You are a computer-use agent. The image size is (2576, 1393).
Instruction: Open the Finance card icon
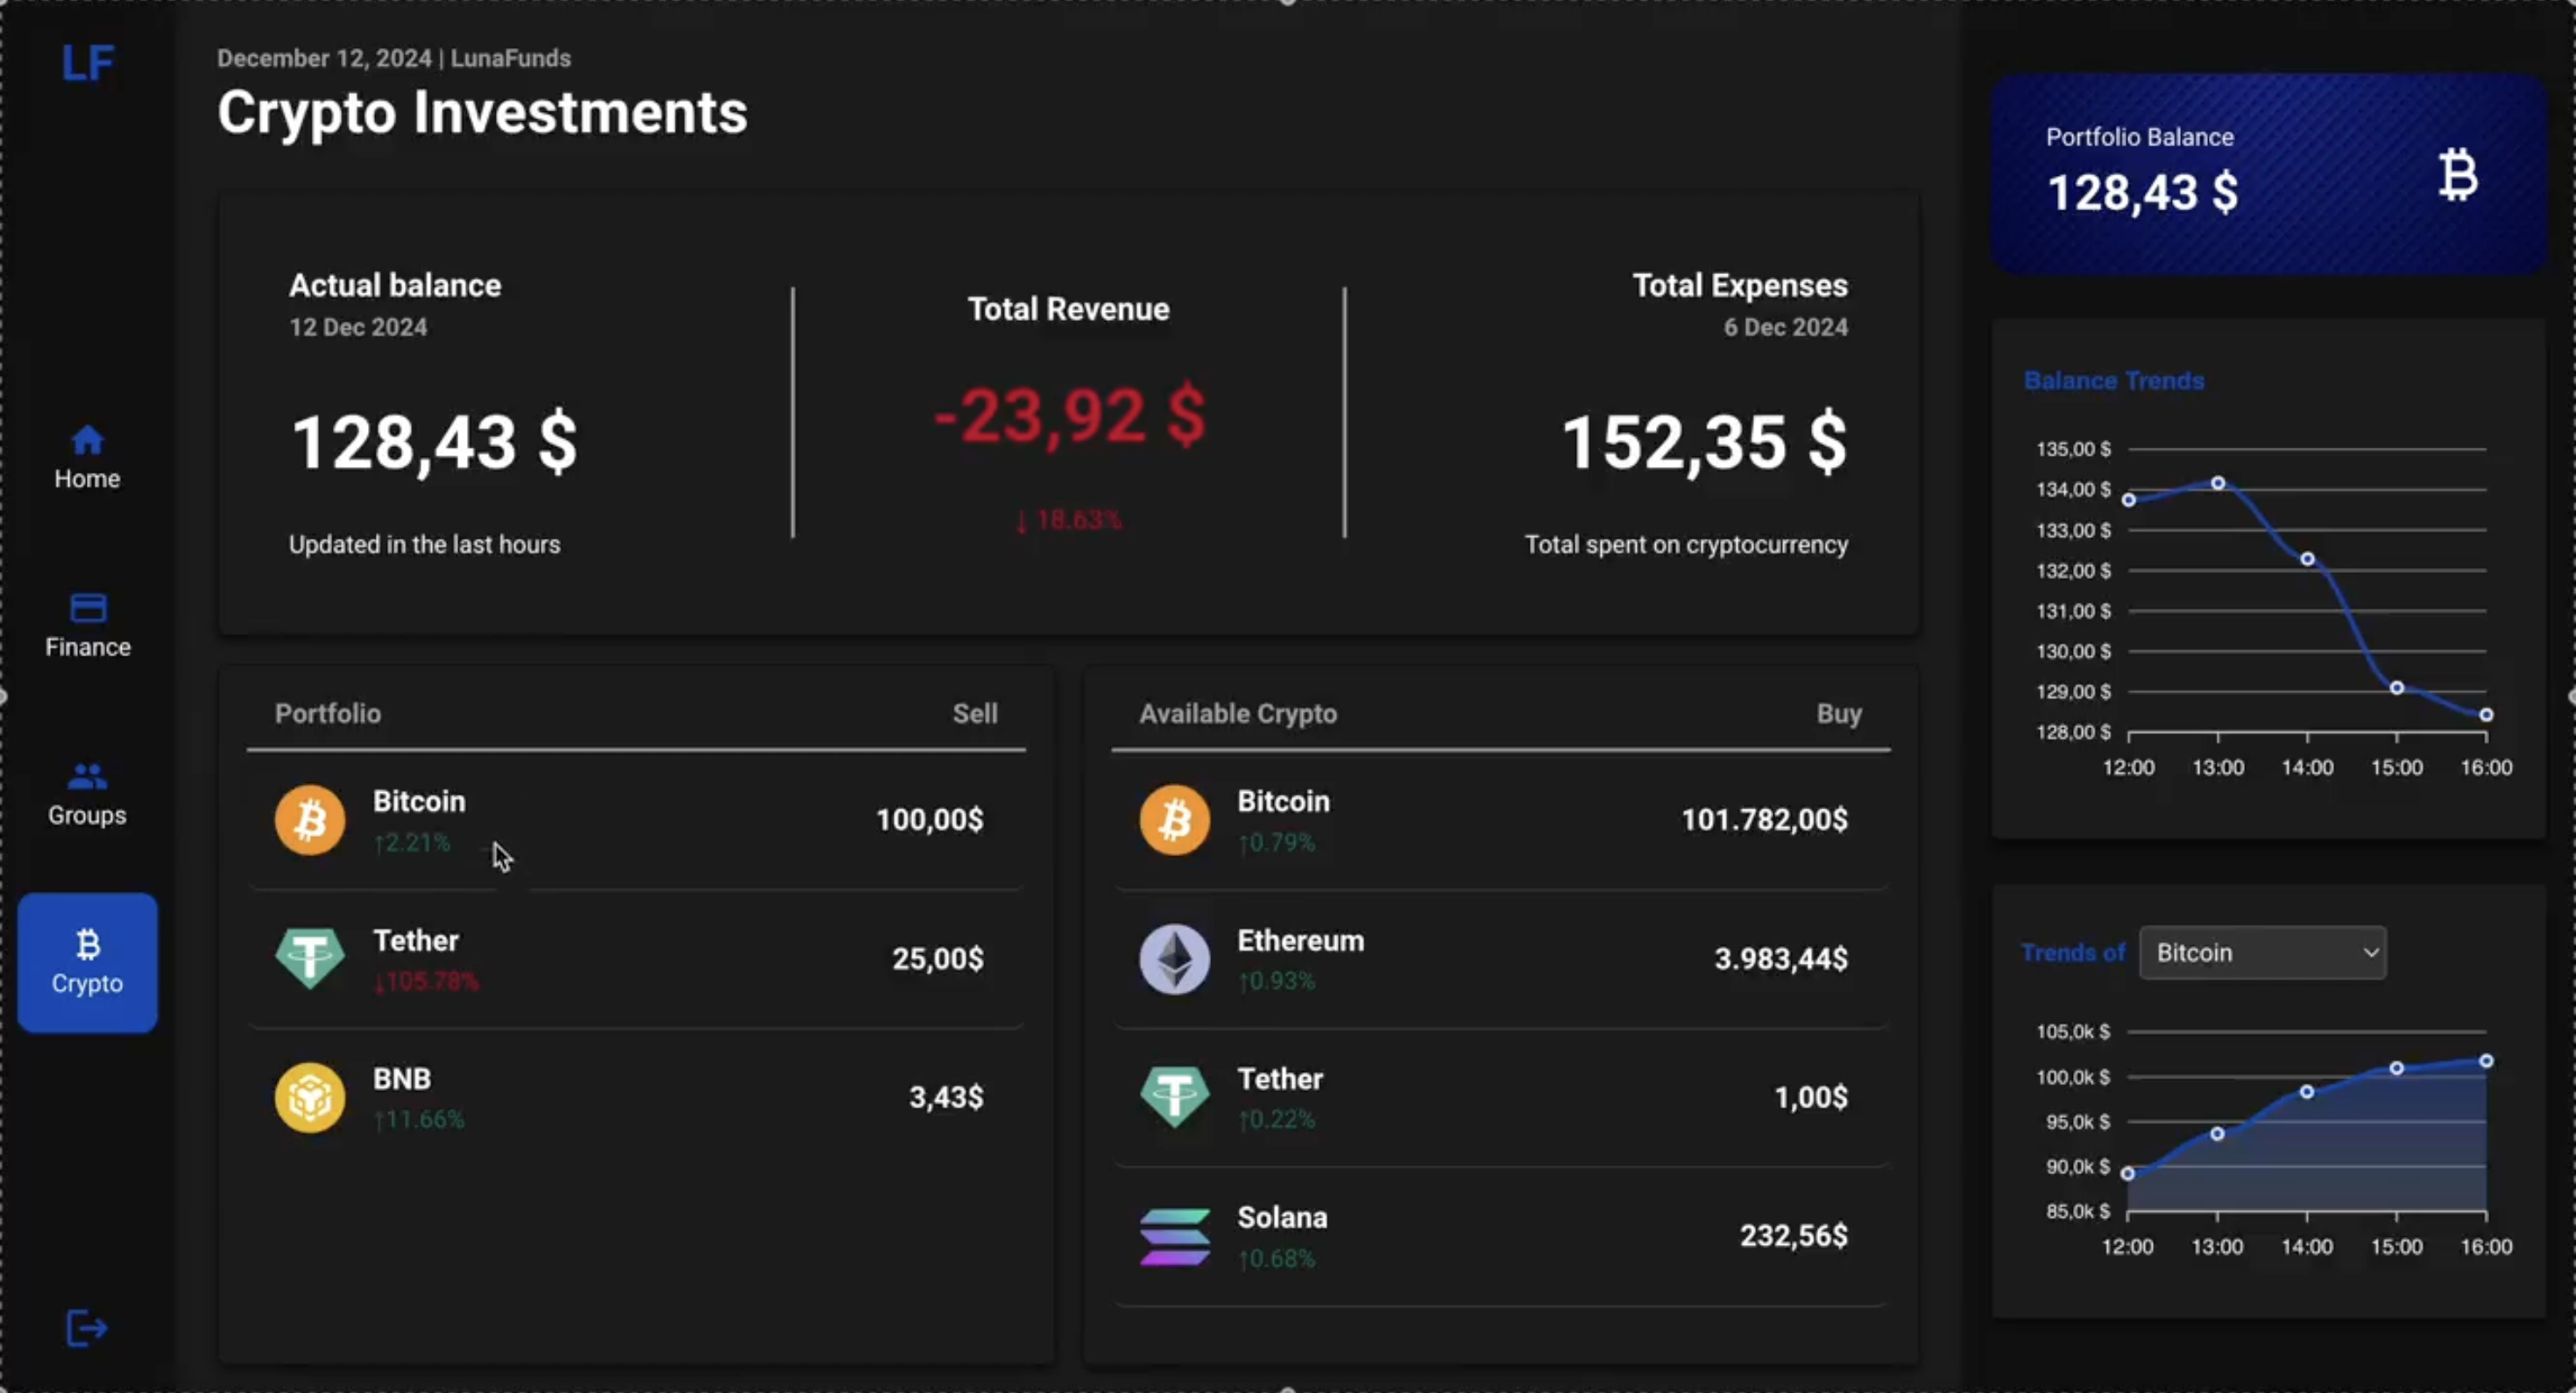point(88,607)
